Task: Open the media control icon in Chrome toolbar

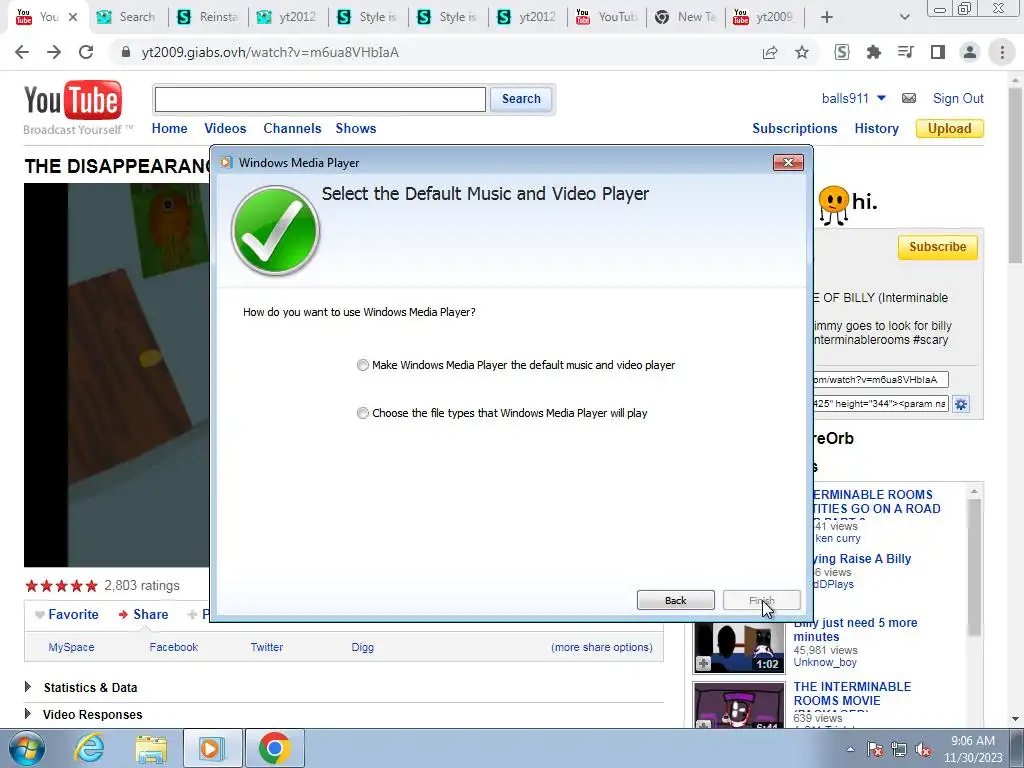Action: (x=906, y=52)
